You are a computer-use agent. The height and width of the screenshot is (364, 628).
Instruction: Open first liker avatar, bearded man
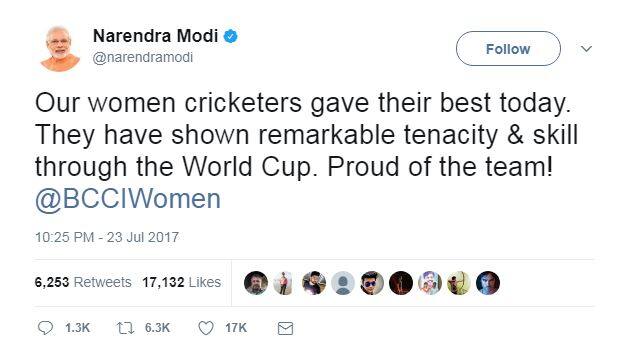[256, 283]
